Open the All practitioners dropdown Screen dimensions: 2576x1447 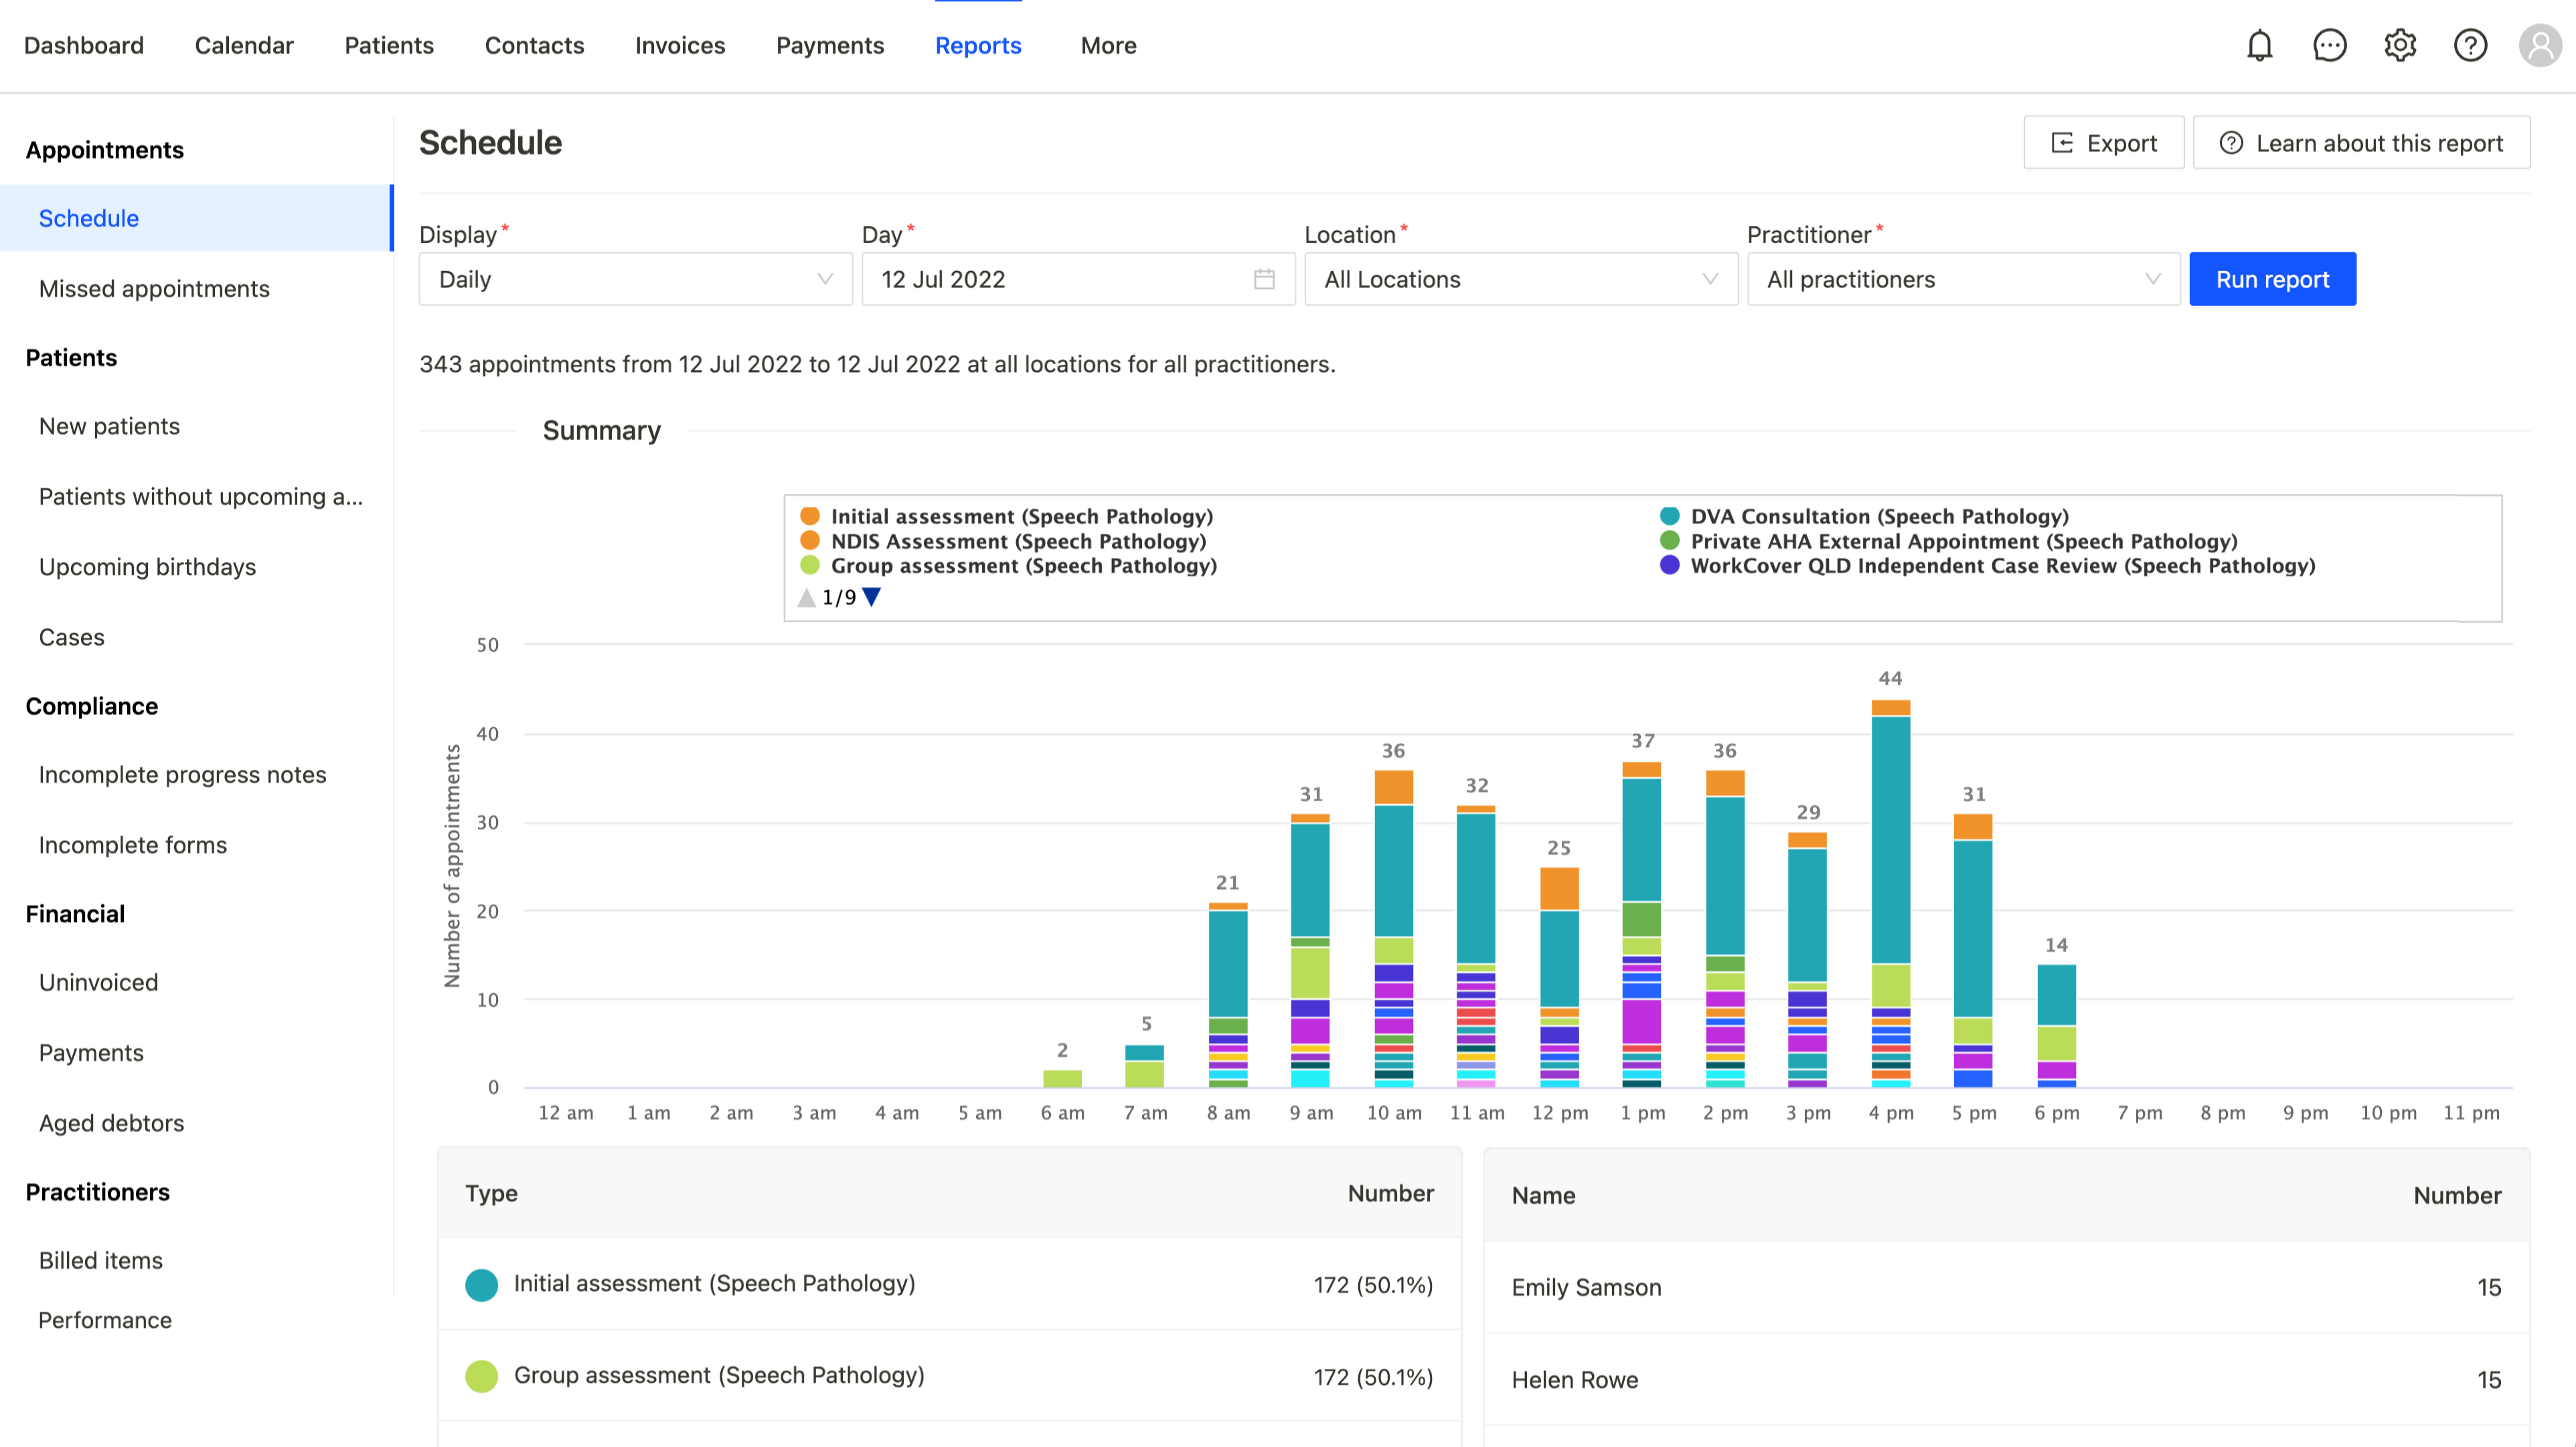coord(1963,279)
